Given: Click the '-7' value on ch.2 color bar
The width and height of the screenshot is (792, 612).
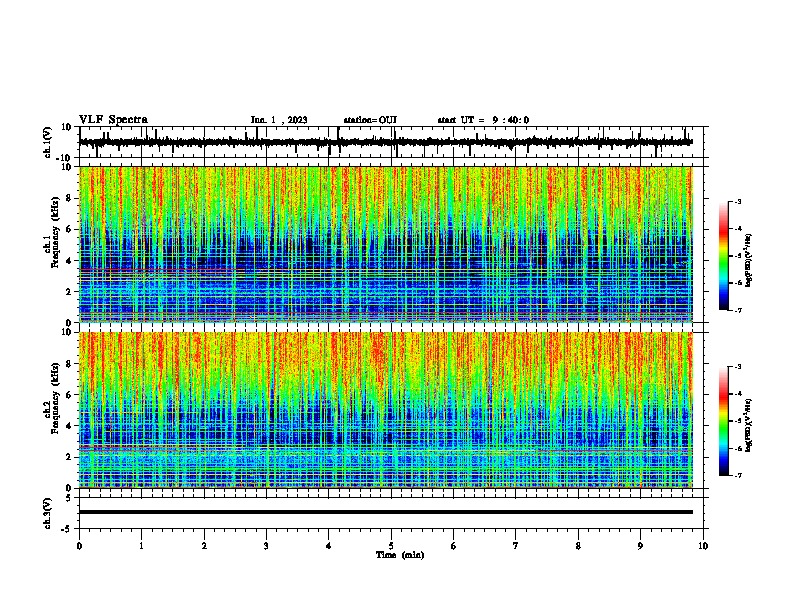Looking at the screenshot, I should 737,475.
